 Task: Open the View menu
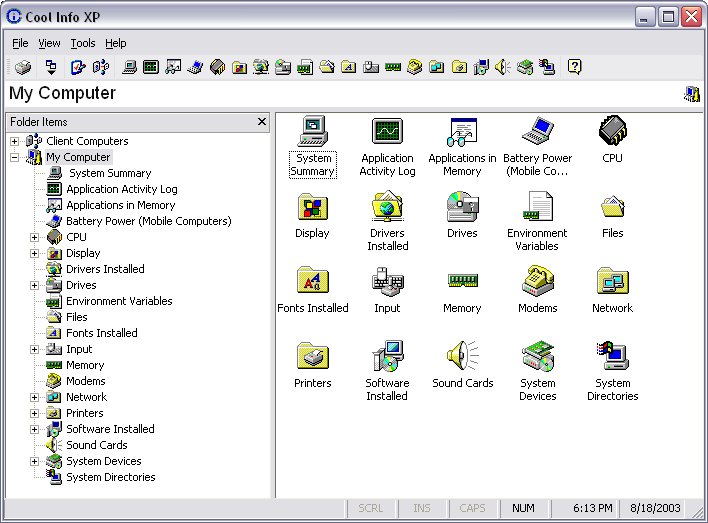[x=49, y=43]
